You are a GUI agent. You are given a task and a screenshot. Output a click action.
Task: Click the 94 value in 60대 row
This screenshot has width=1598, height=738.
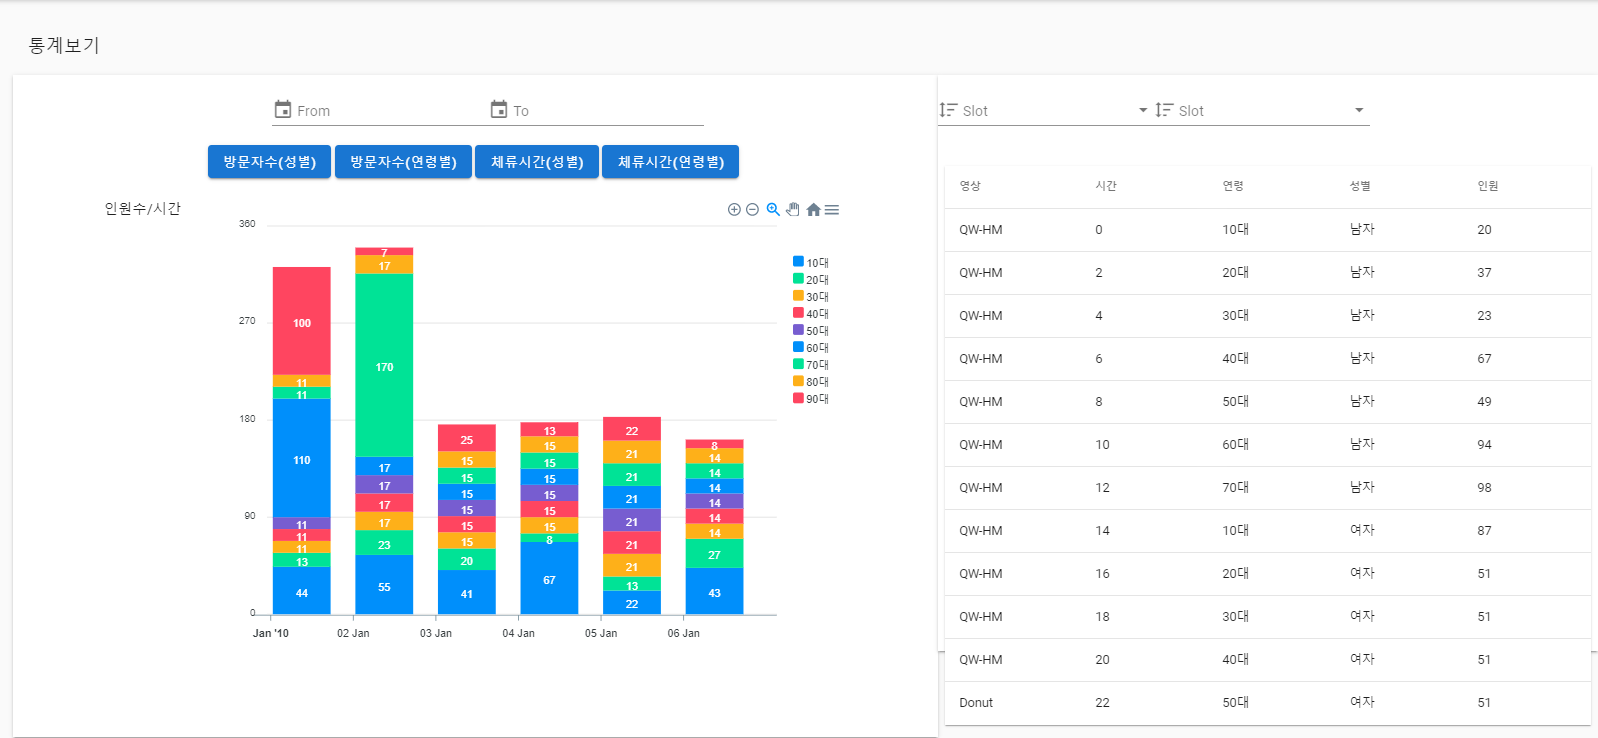coord(1484,445)
